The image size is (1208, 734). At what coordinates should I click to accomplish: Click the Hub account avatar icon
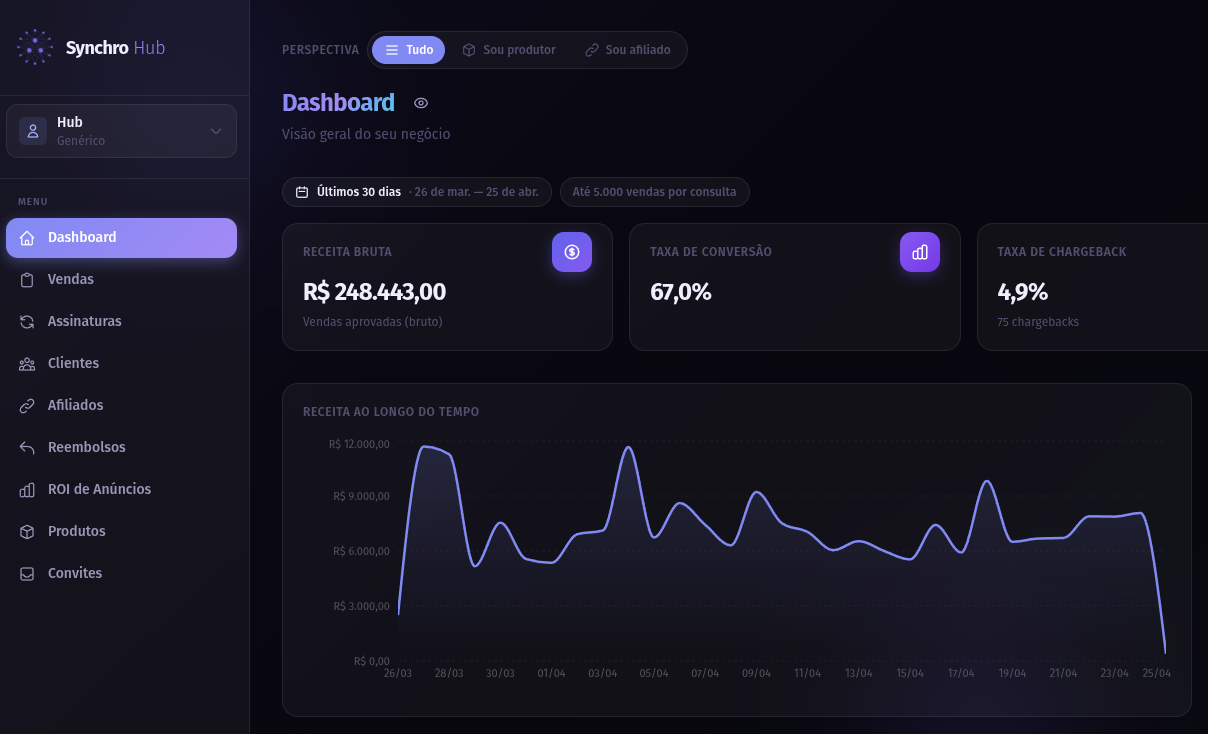(33, 131)
